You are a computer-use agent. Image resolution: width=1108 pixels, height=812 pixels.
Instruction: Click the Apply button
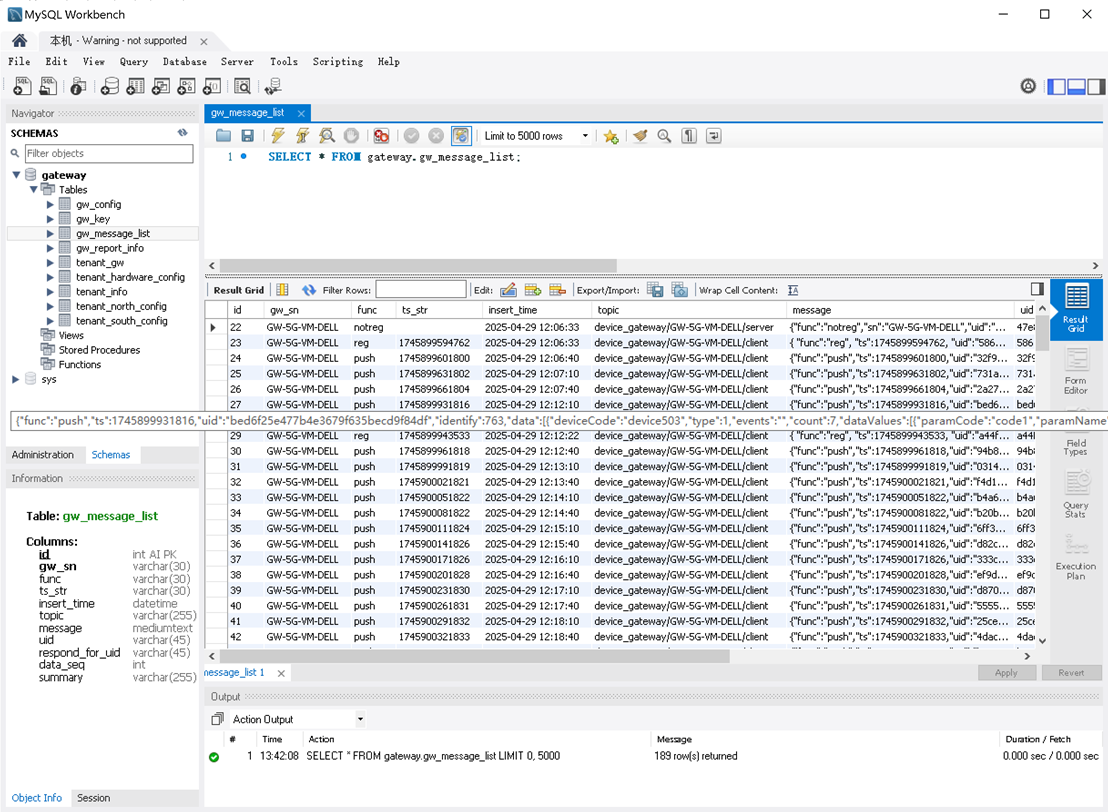coord(1006,673)
